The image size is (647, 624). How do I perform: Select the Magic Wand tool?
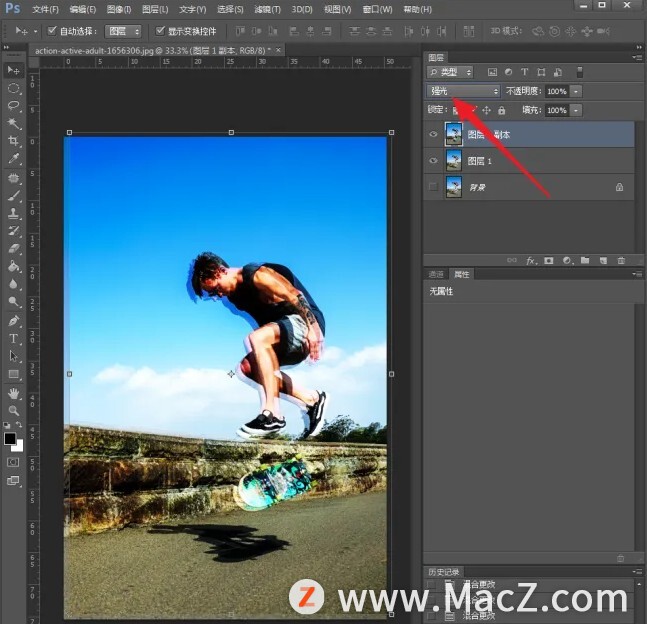(14, 123)
